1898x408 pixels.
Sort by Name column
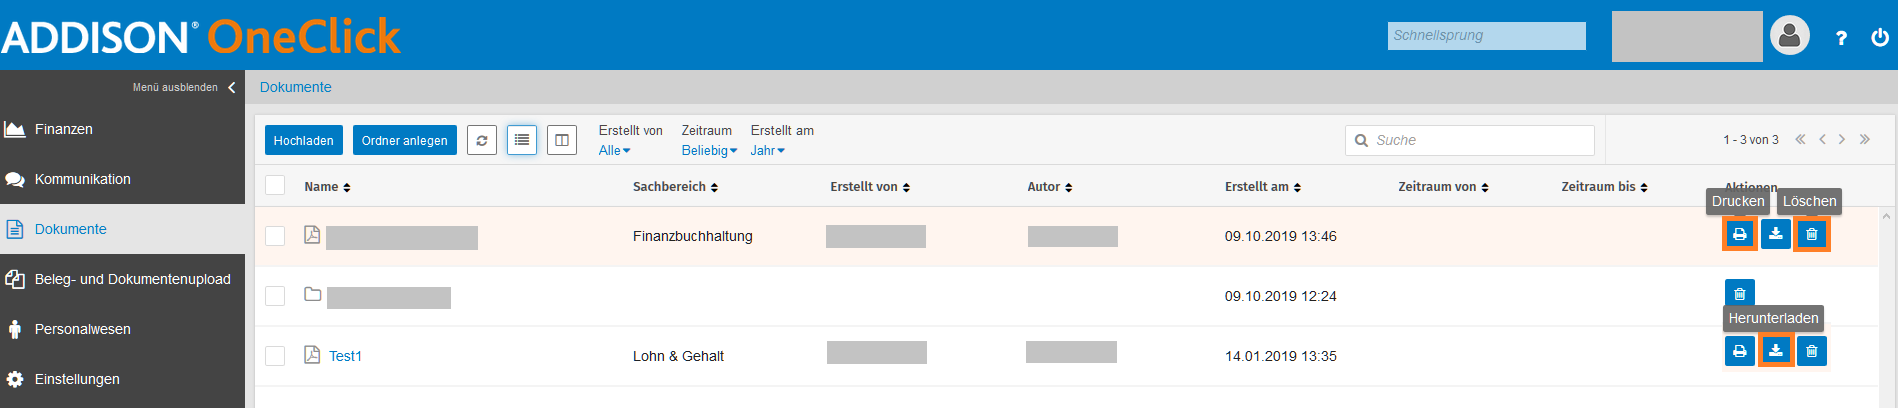327,187
